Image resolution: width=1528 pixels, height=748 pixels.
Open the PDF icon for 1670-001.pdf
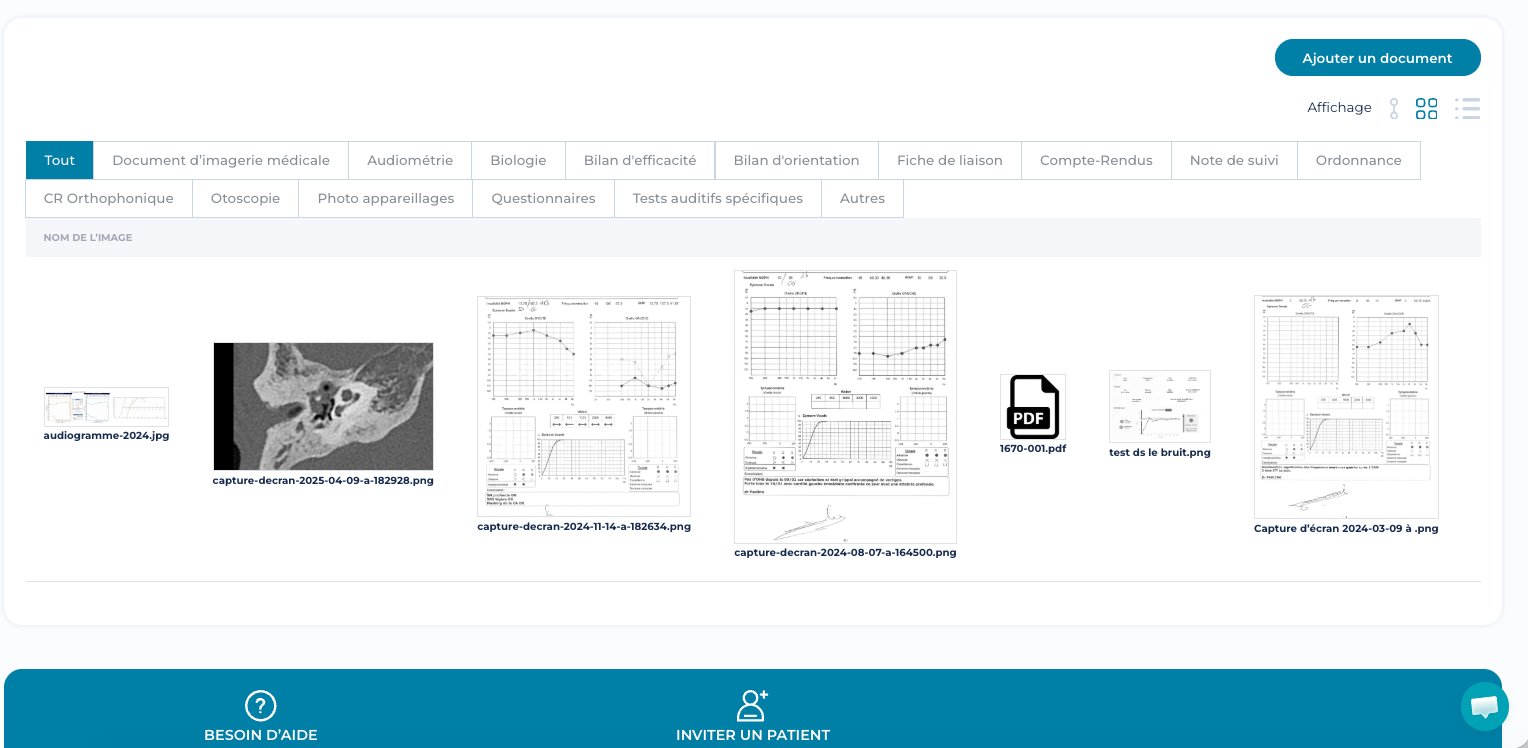click(x=1033, y=407)
